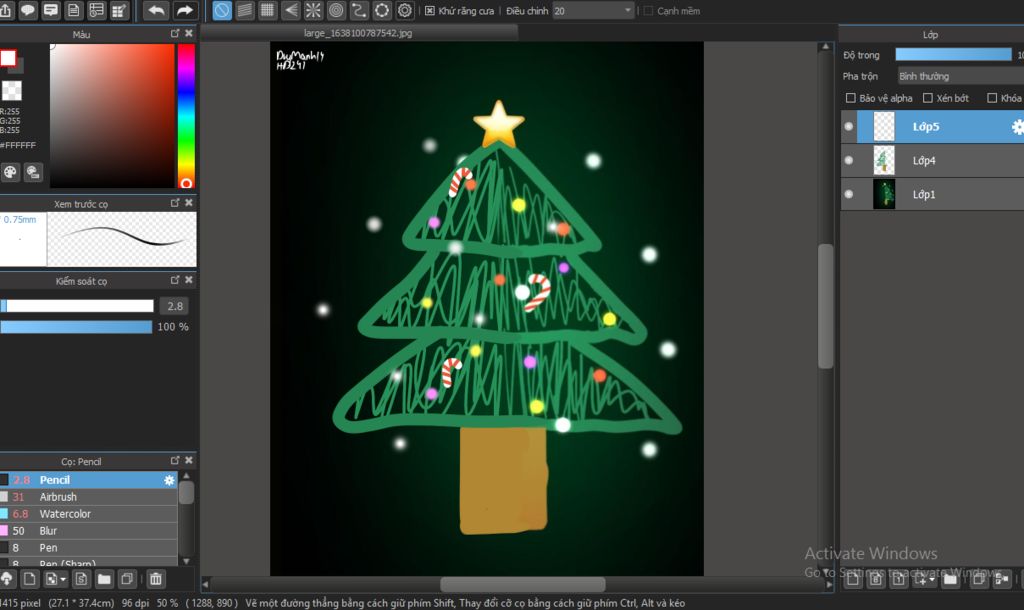Screen dimensions: 1024x610
Task: Click the document page icon in toolbar
Action: click(73, 10)
